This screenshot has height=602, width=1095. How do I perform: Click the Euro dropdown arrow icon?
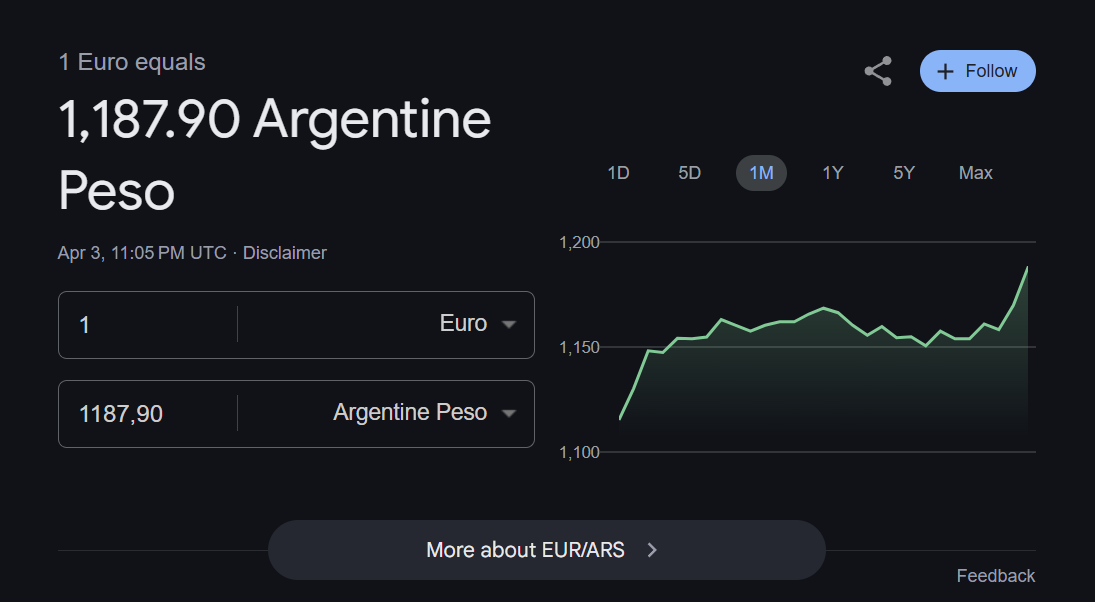(x=508, y=325)
